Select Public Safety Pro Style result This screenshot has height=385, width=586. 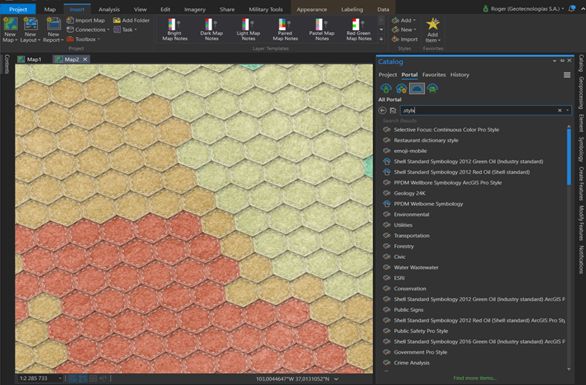[x=421, y=331]
